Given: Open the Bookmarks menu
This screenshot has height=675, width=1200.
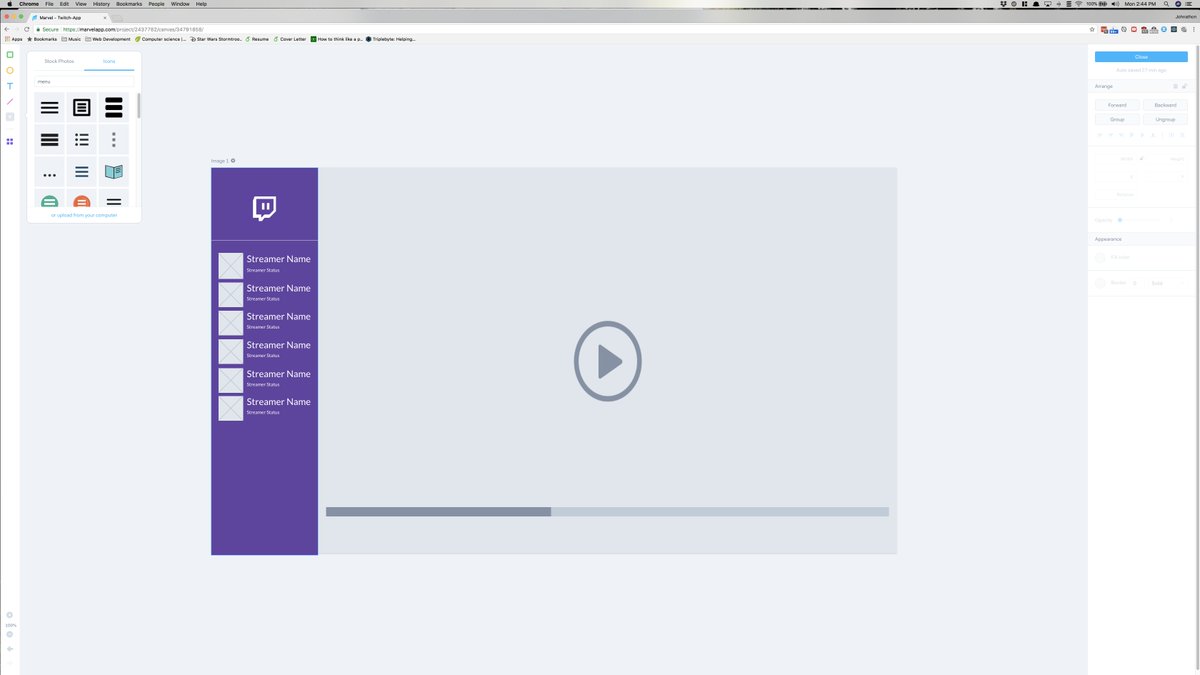Looking at the screenshot, I should [x=129, y=4].
